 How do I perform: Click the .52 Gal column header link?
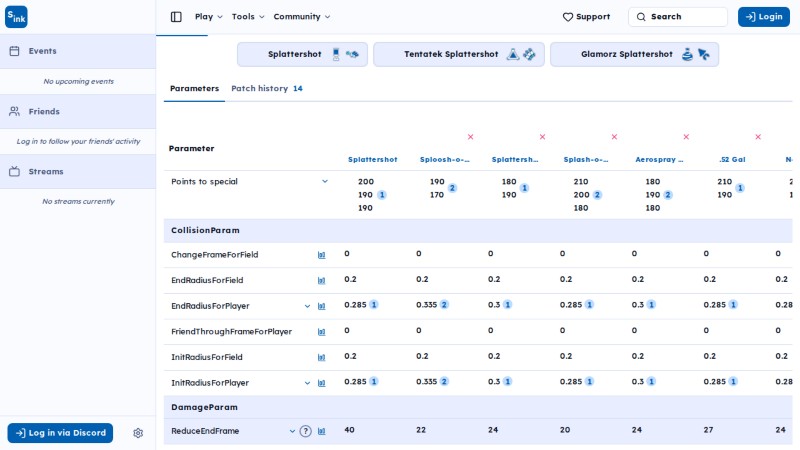click(x=732, y=160)
